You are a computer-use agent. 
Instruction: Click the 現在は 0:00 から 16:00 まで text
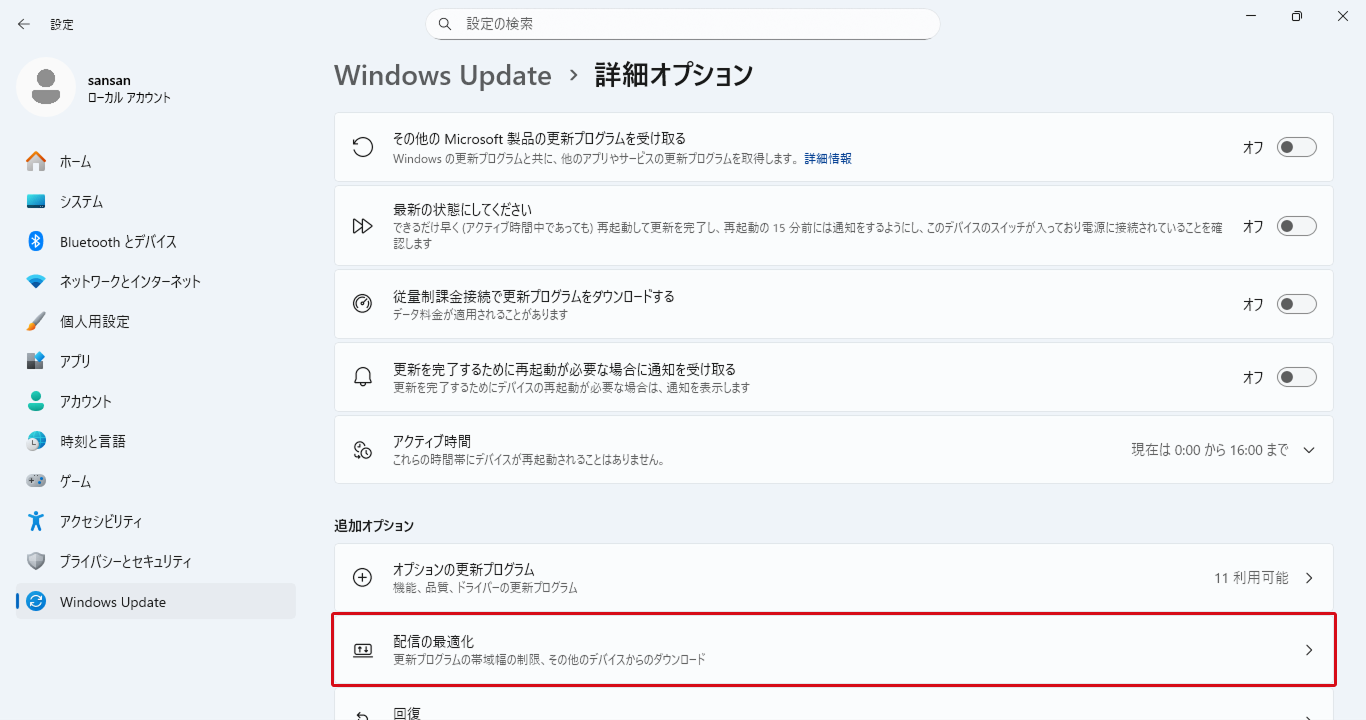[x=1210, y=450]
